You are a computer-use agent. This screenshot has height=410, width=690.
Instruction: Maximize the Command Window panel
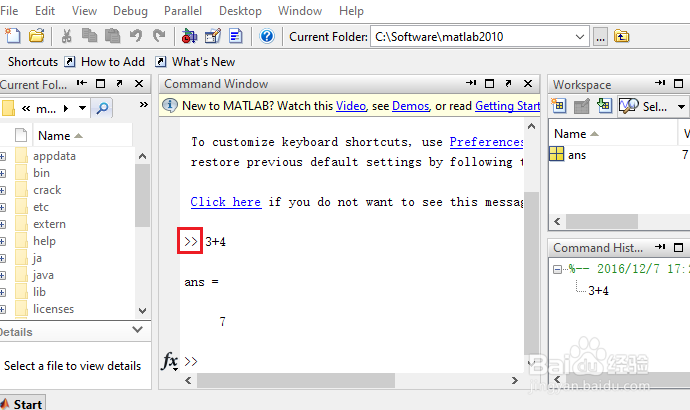489,84
